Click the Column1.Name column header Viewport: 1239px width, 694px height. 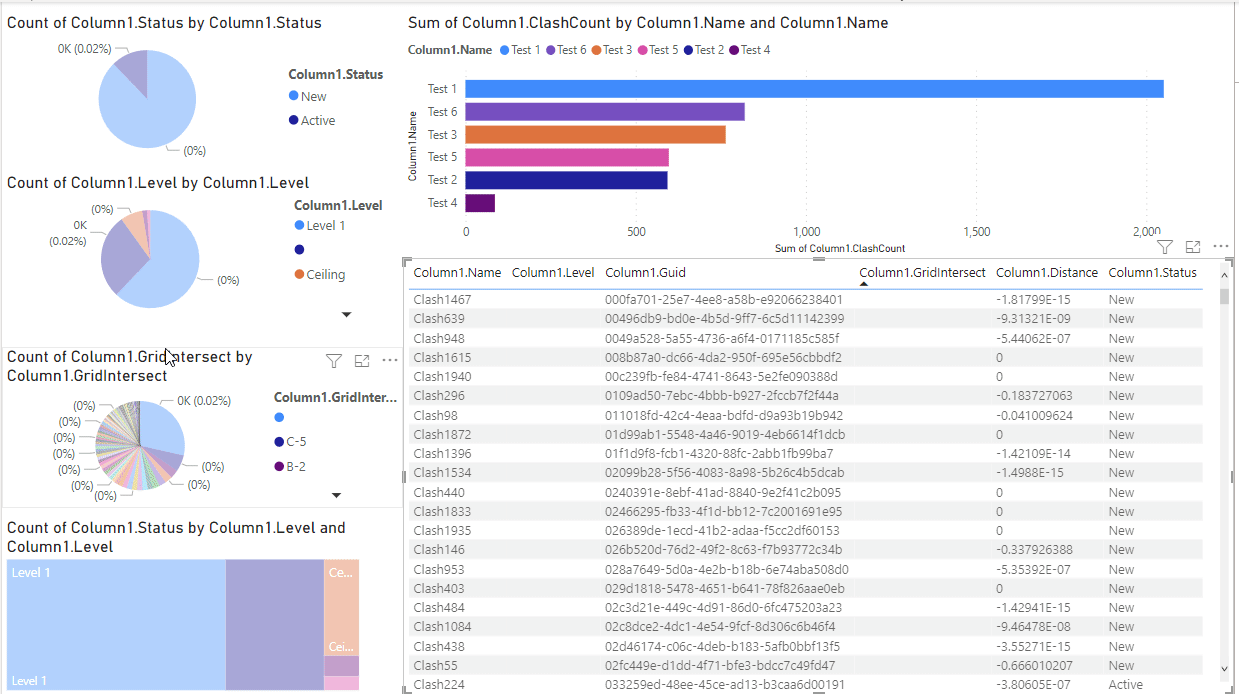(x=457, y=272)
